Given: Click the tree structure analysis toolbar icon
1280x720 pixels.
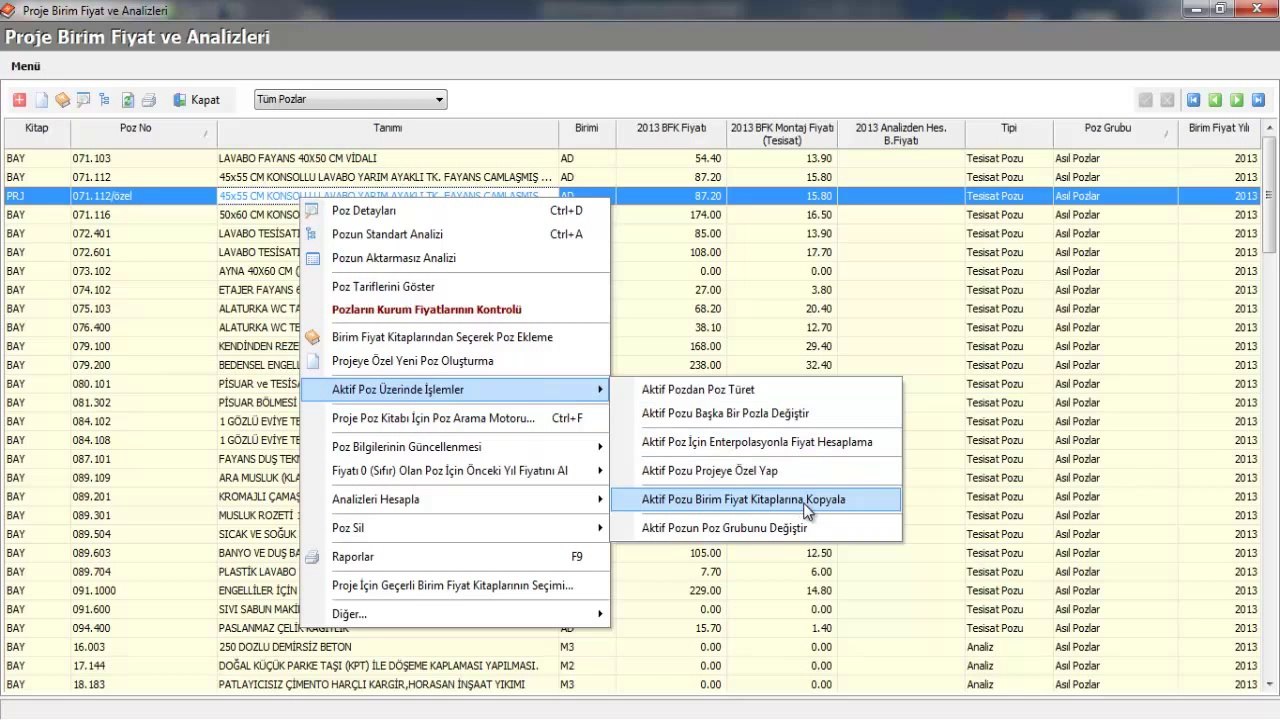Looking at the screenshot, I should click(x=104, y=100).
